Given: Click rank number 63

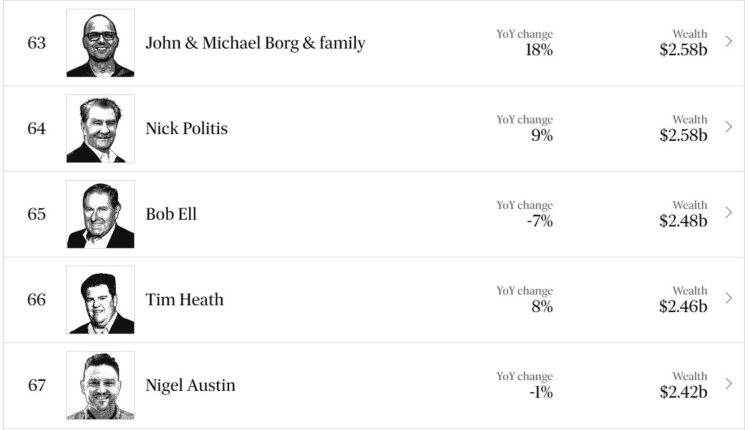Looking at the screenshot, I should [37, 43].
